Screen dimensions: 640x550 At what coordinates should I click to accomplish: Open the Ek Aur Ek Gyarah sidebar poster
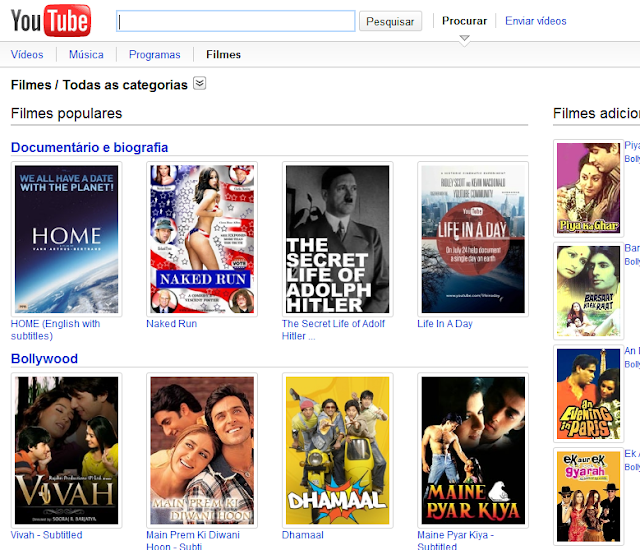(588, 497)
